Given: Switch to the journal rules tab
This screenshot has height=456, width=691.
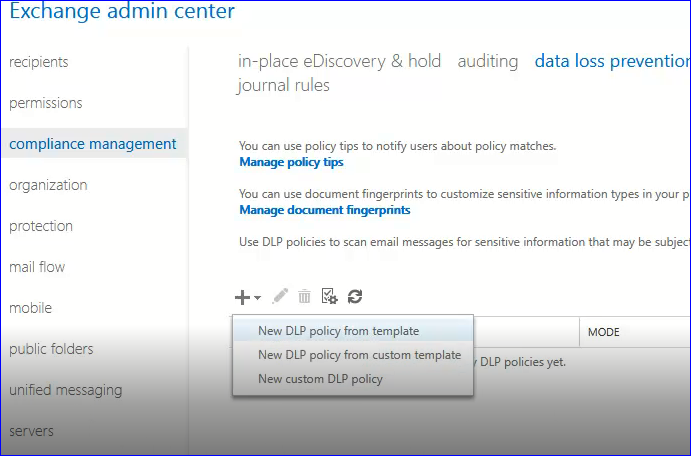Looking at the screenshot, I should [x=283, y=85].
